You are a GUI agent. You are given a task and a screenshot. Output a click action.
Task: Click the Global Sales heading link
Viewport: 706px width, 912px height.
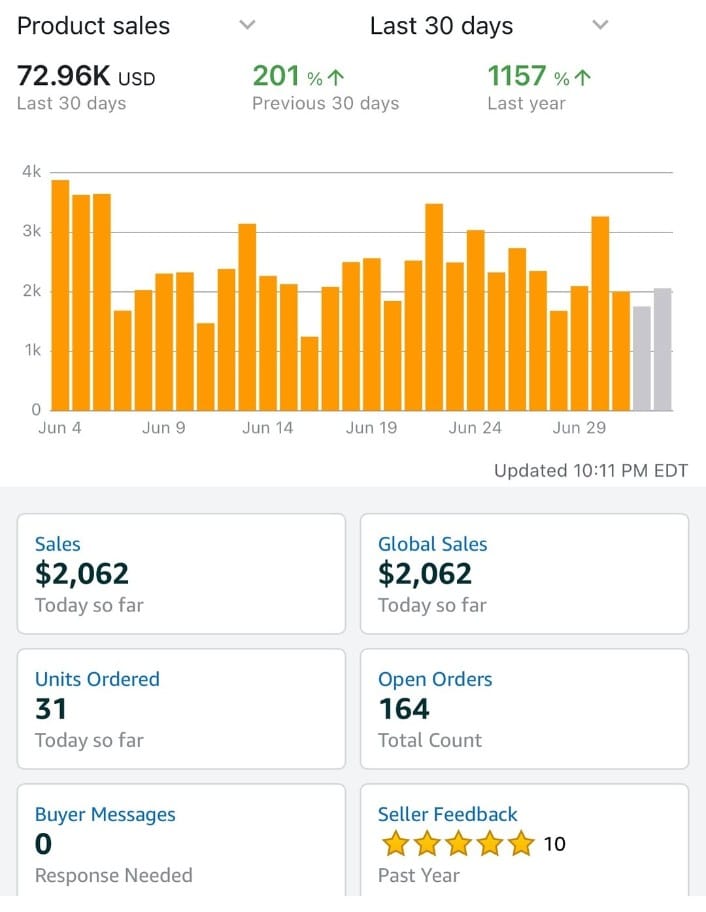click(432, 545)
